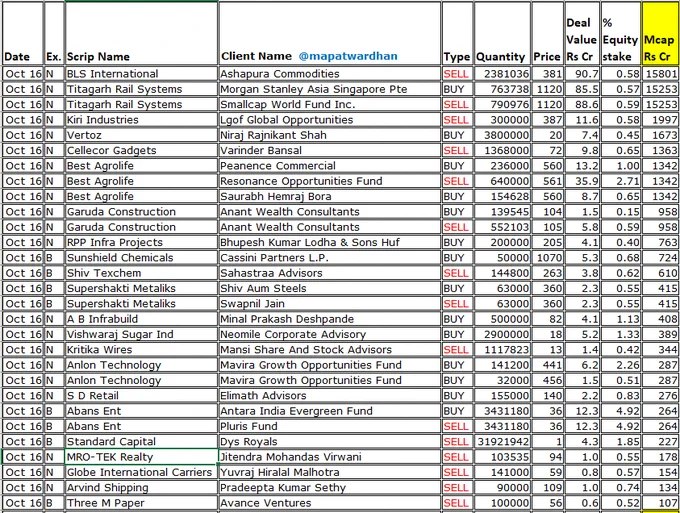
Task: Click Niraj Rajnikant Shah cell
Action: (330, 135)
